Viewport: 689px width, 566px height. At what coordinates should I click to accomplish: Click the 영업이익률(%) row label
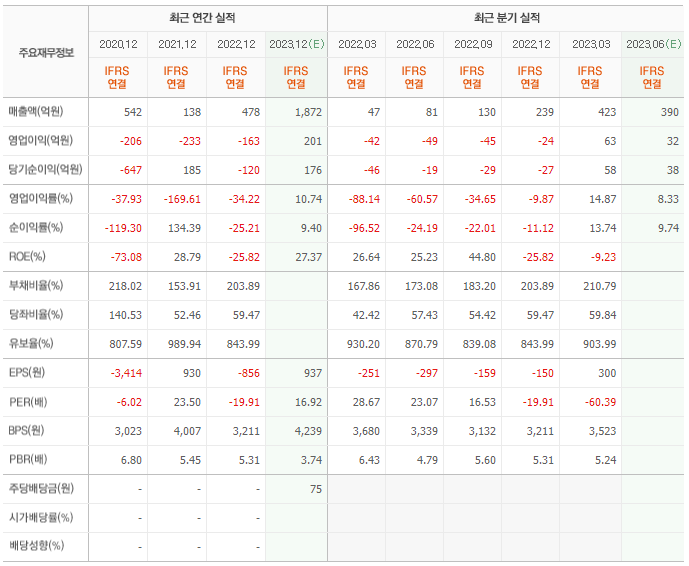click(41, 199)
